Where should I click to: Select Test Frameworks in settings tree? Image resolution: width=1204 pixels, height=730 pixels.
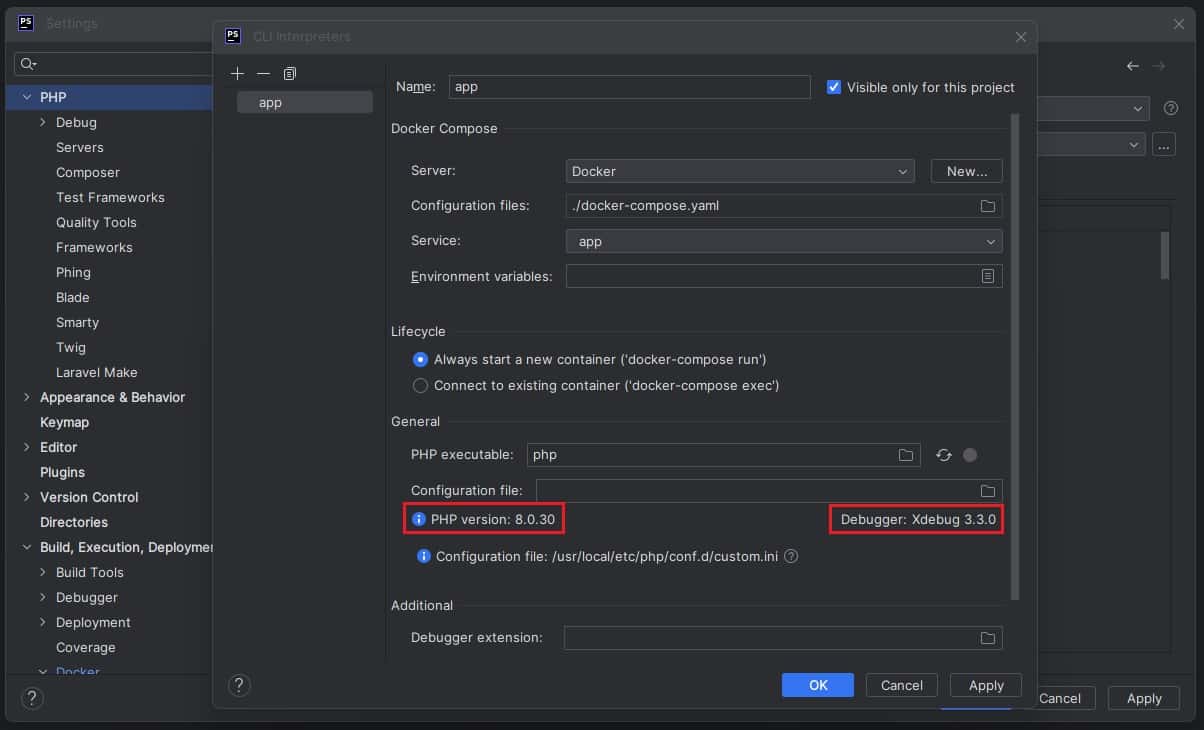coord(110,197)
